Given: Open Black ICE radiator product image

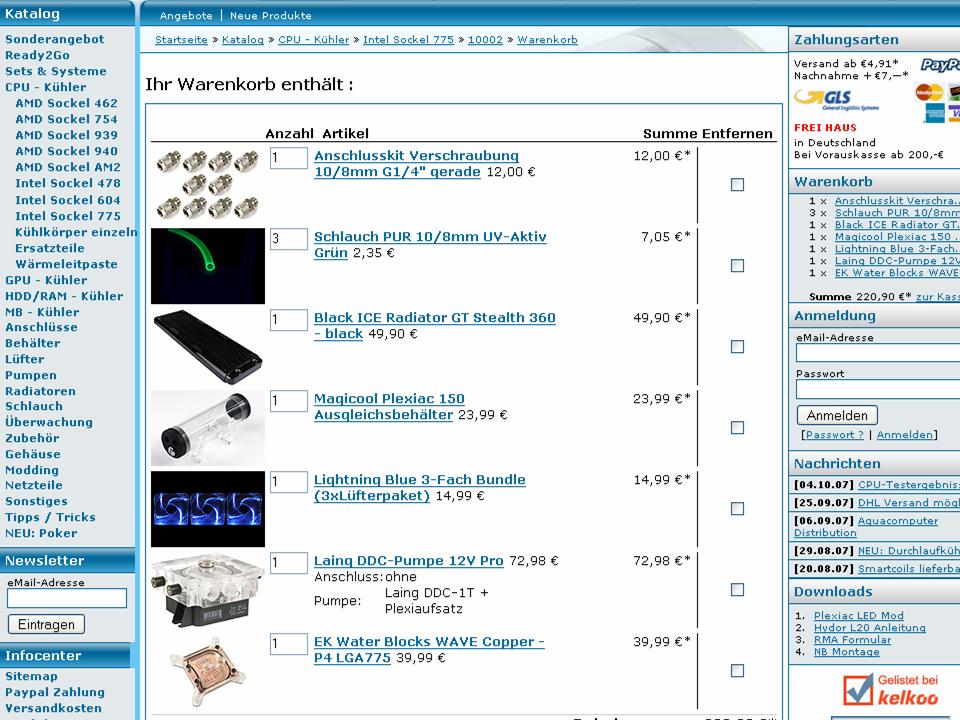Looking at the screenshot, I should (x=208, y=347).
